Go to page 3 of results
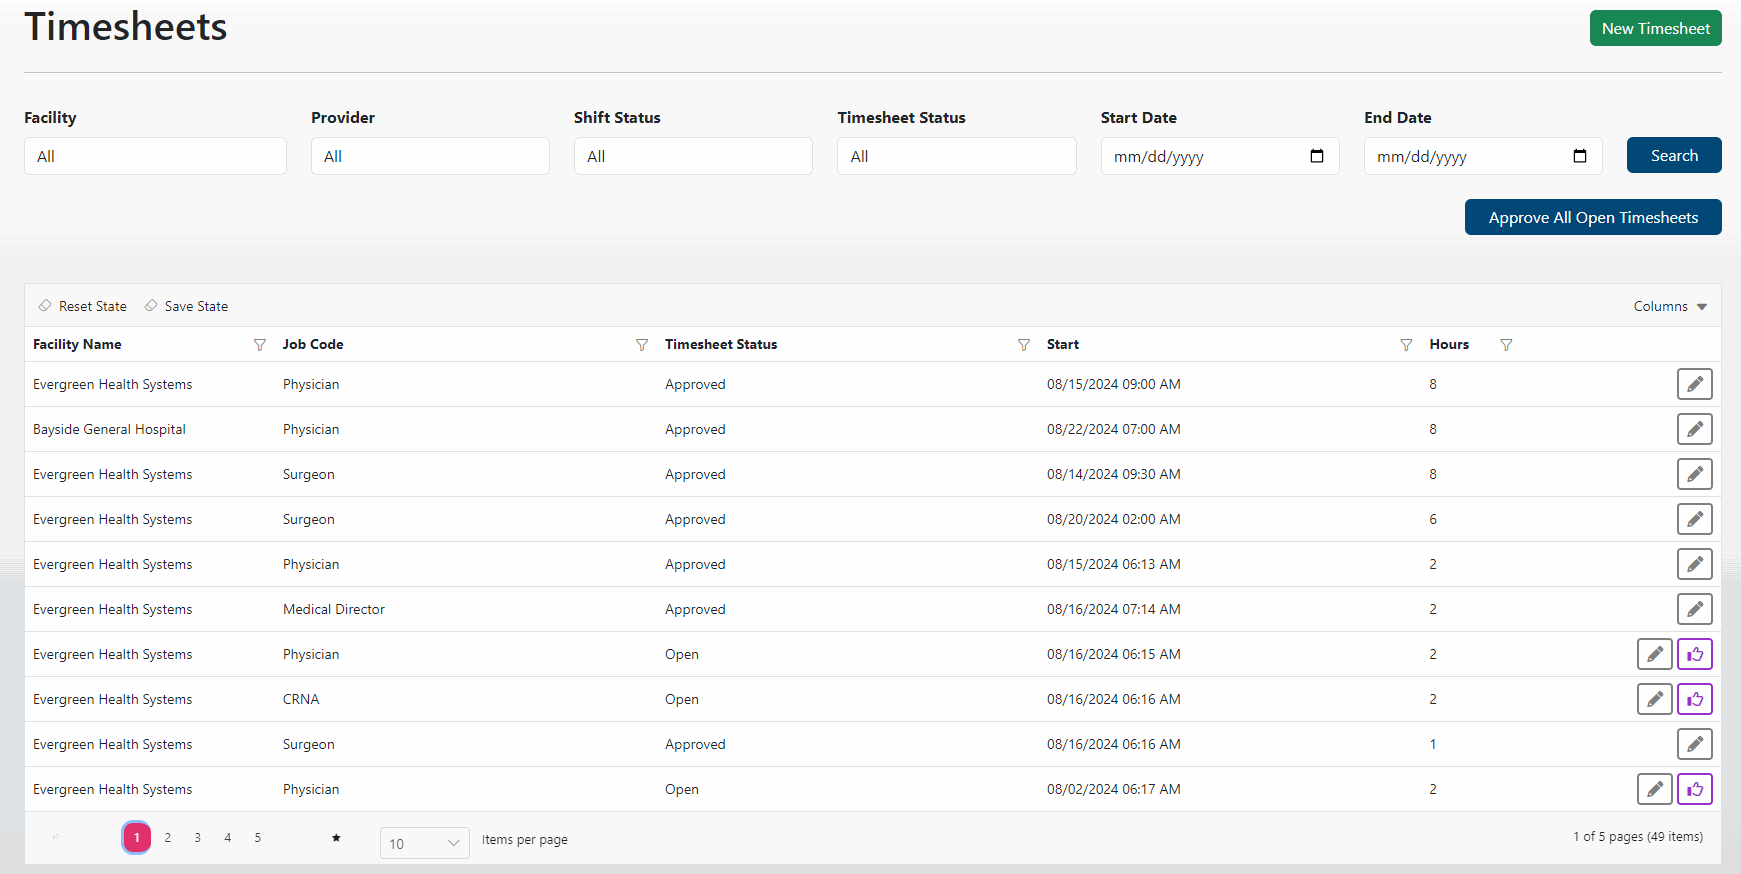This screenshot has width=1741, height=874. [x=198, y=838]
